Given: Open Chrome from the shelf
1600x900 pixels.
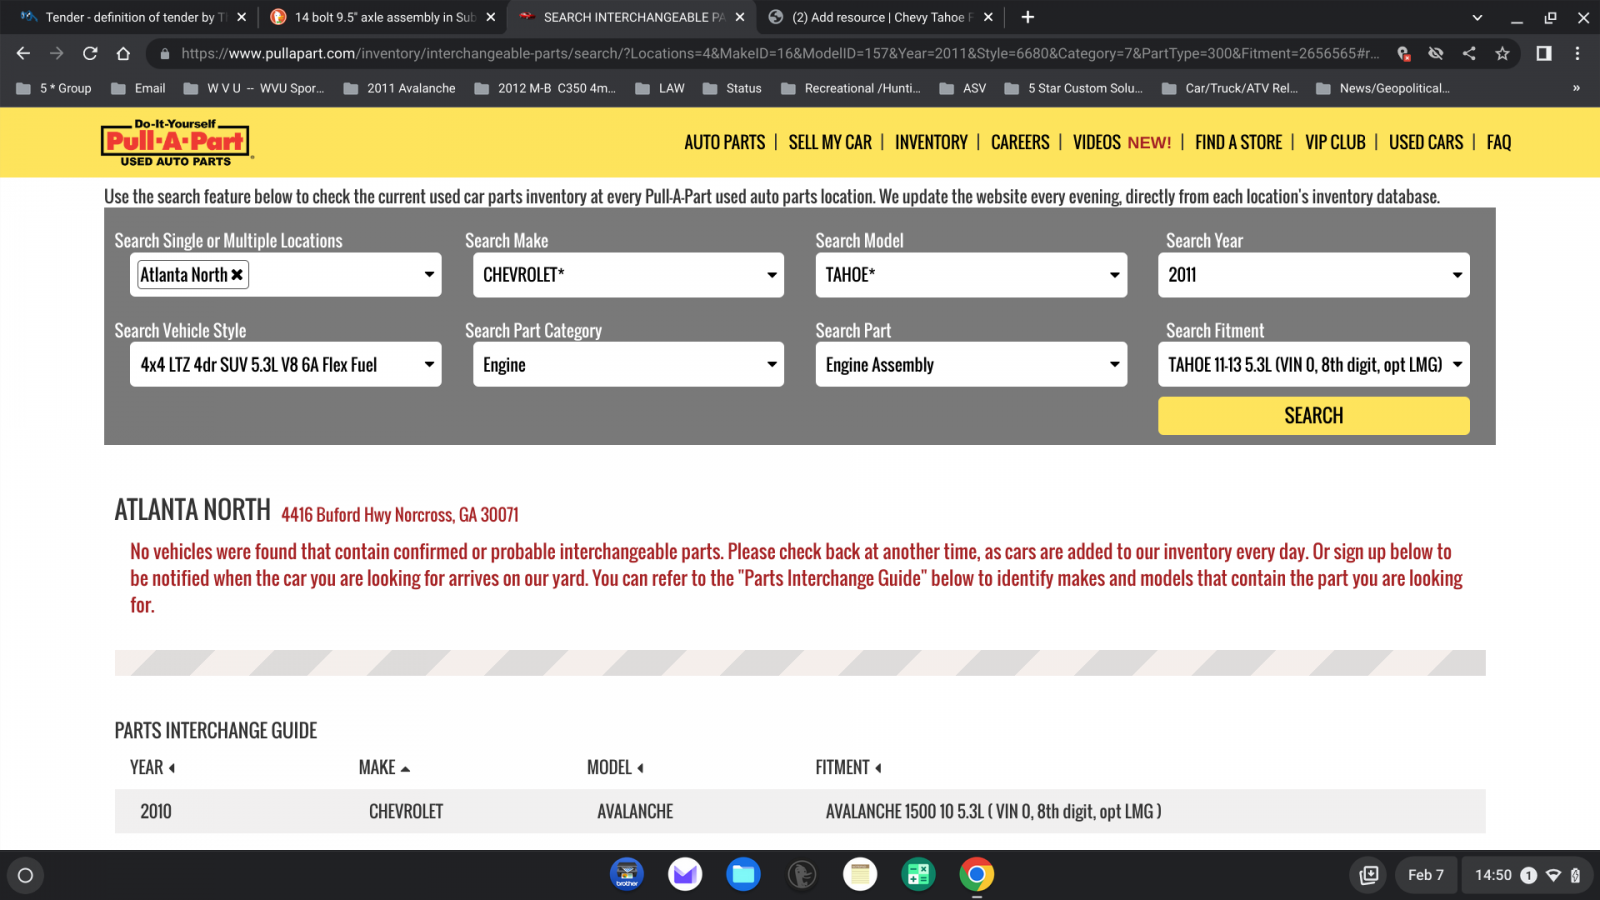Looking at the screenshot, I should pos(977,875).
